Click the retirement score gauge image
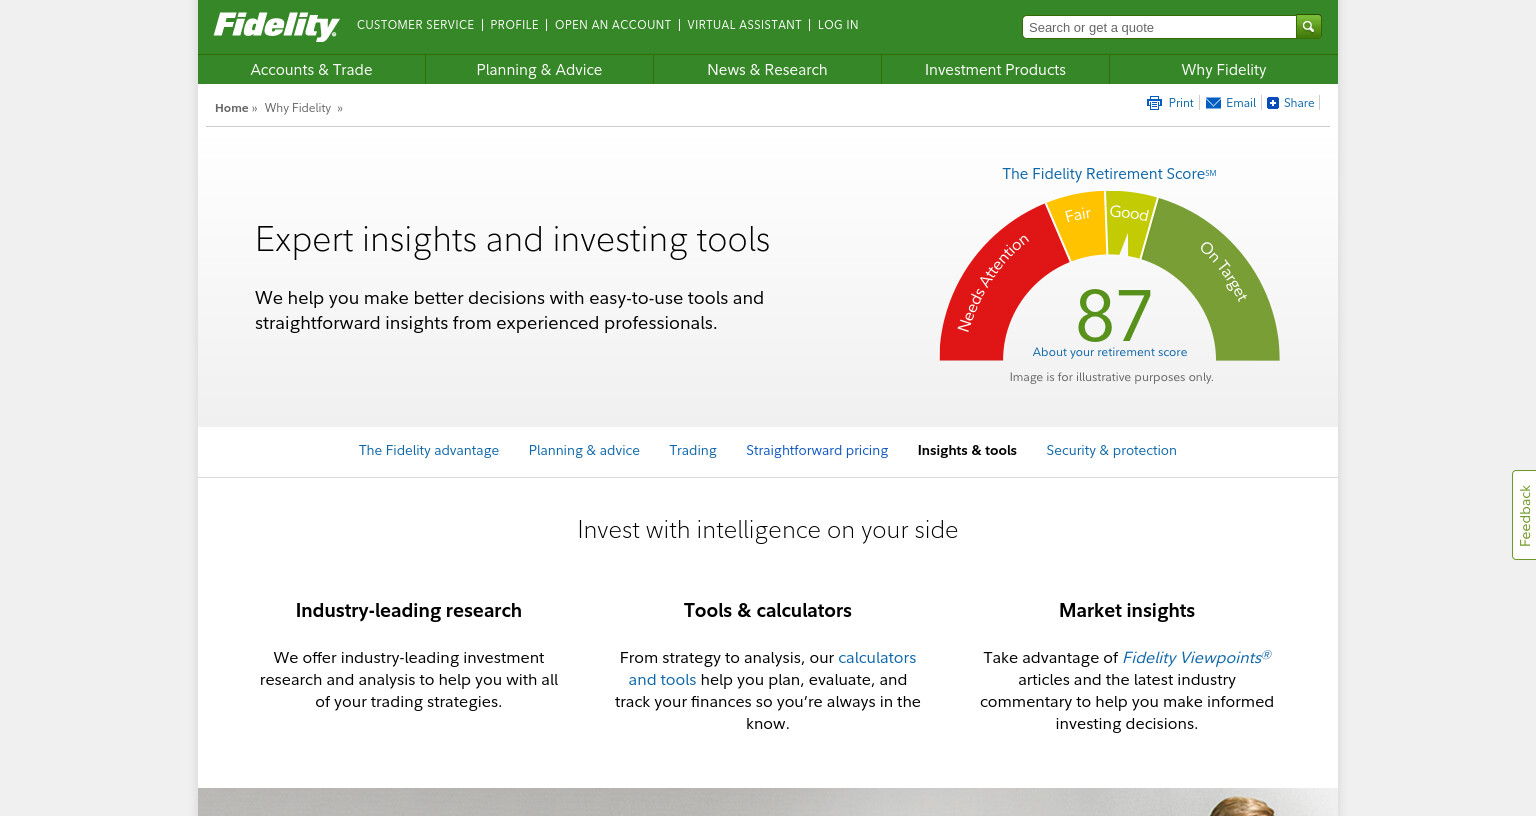 [1109, 276]
